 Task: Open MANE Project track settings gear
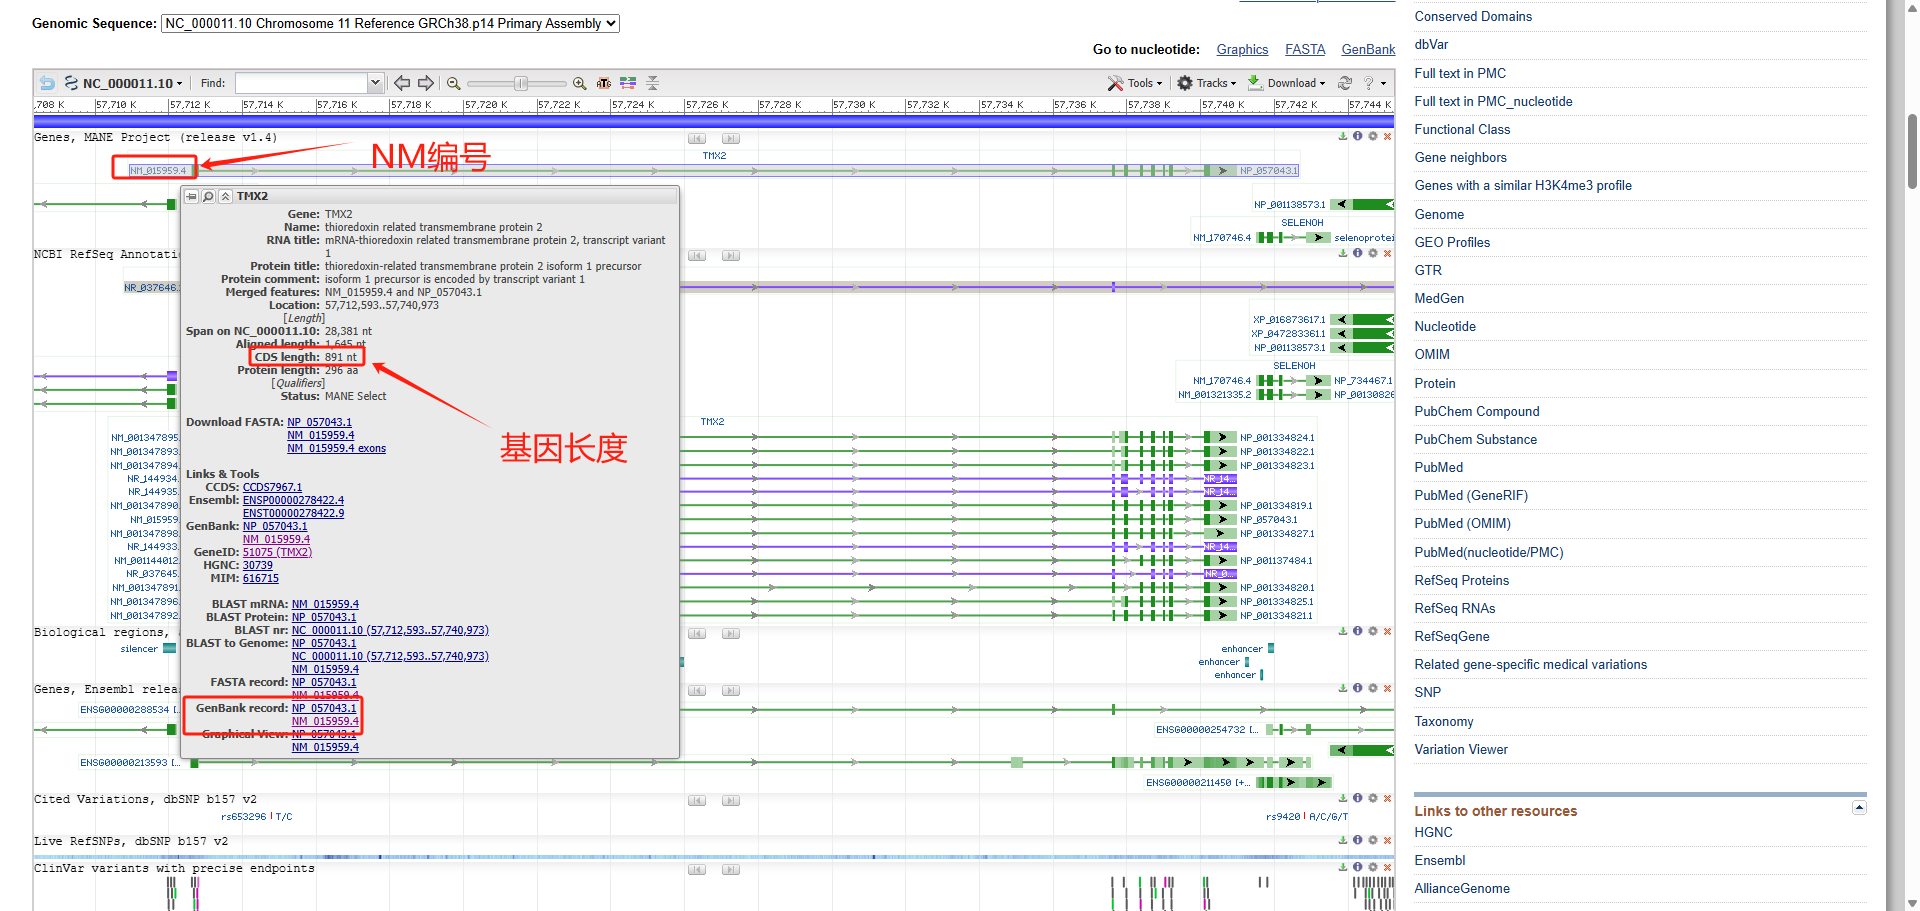pyautogui.click(x=1373, y=136)
